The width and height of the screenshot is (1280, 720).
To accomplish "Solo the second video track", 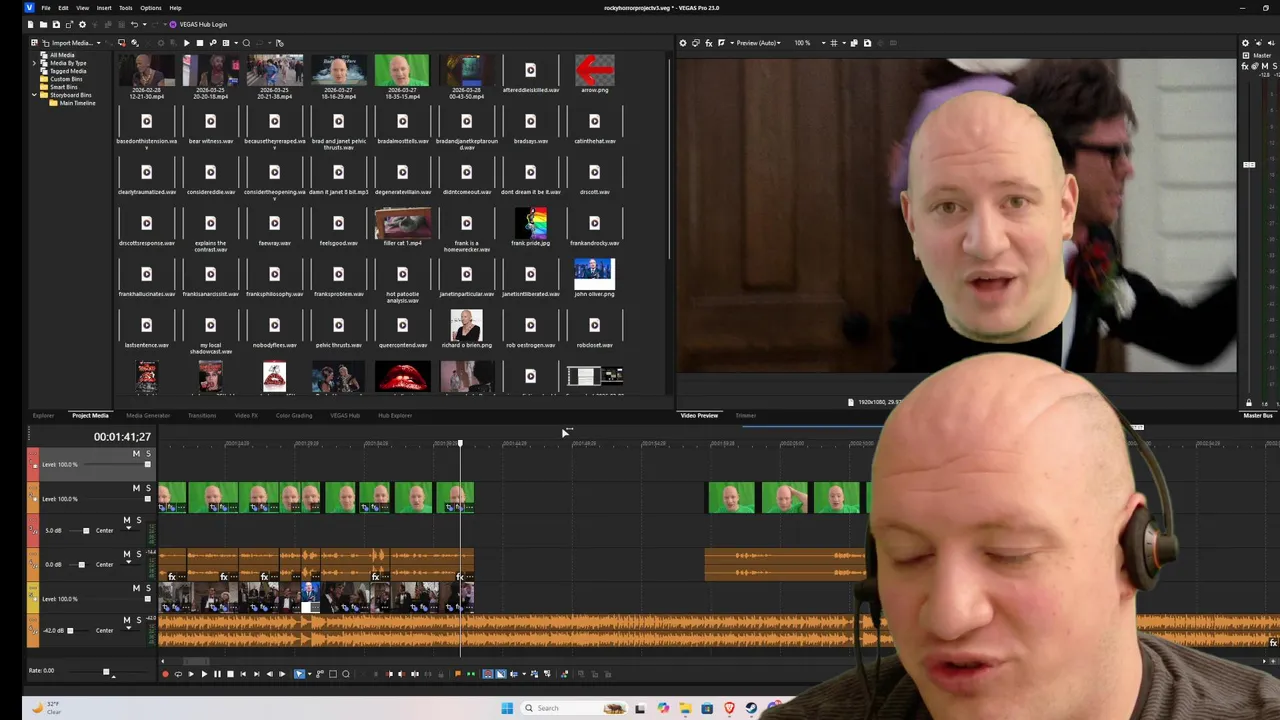I will coord(148,488).
